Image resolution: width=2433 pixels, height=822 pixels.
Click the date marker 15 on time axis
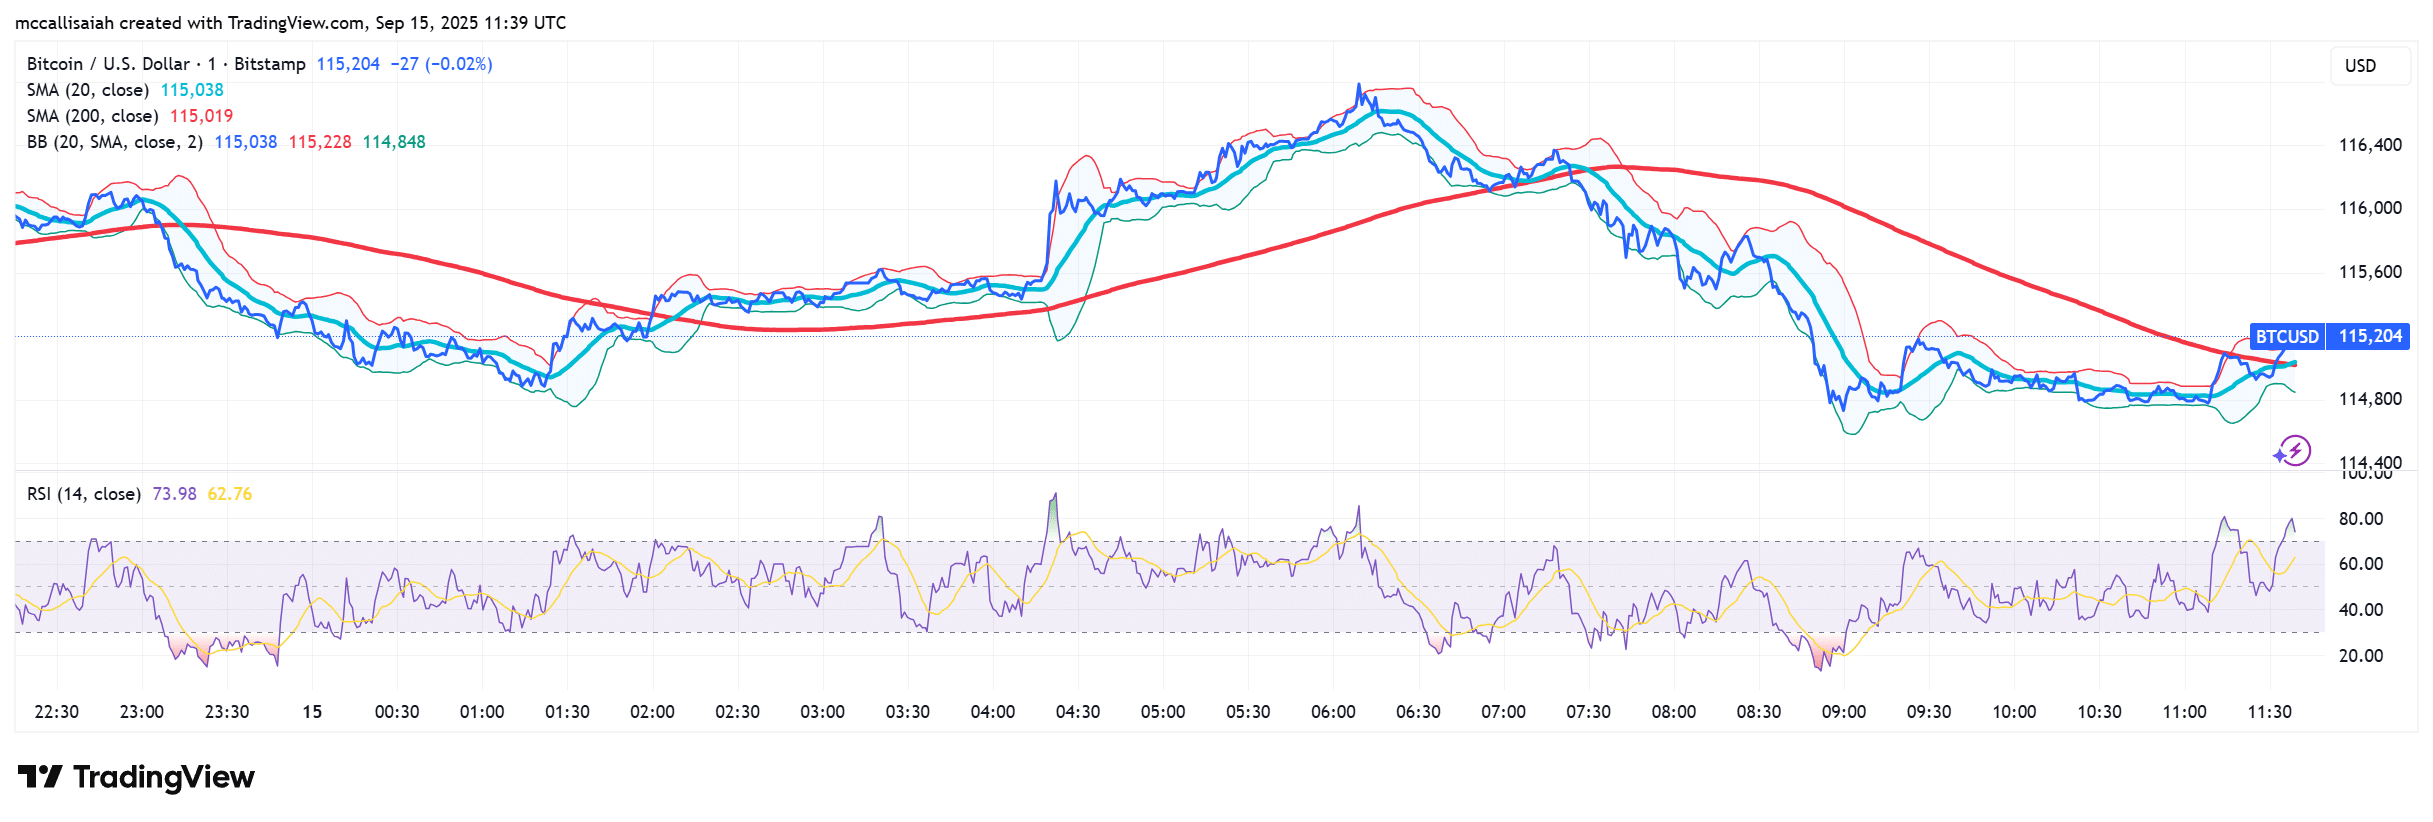pyautogui.click(x=312, y=712)
